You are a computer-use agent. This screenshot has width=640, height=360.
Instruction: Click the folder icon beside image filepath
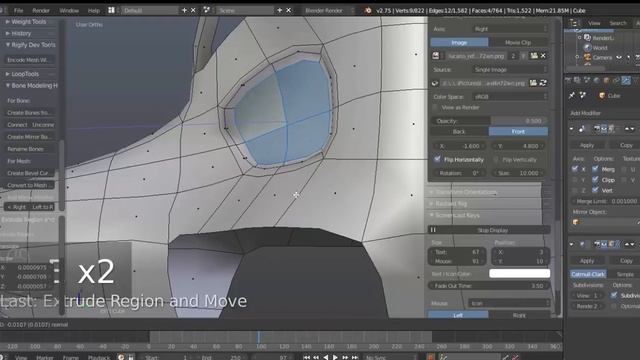tap(533, 83)
